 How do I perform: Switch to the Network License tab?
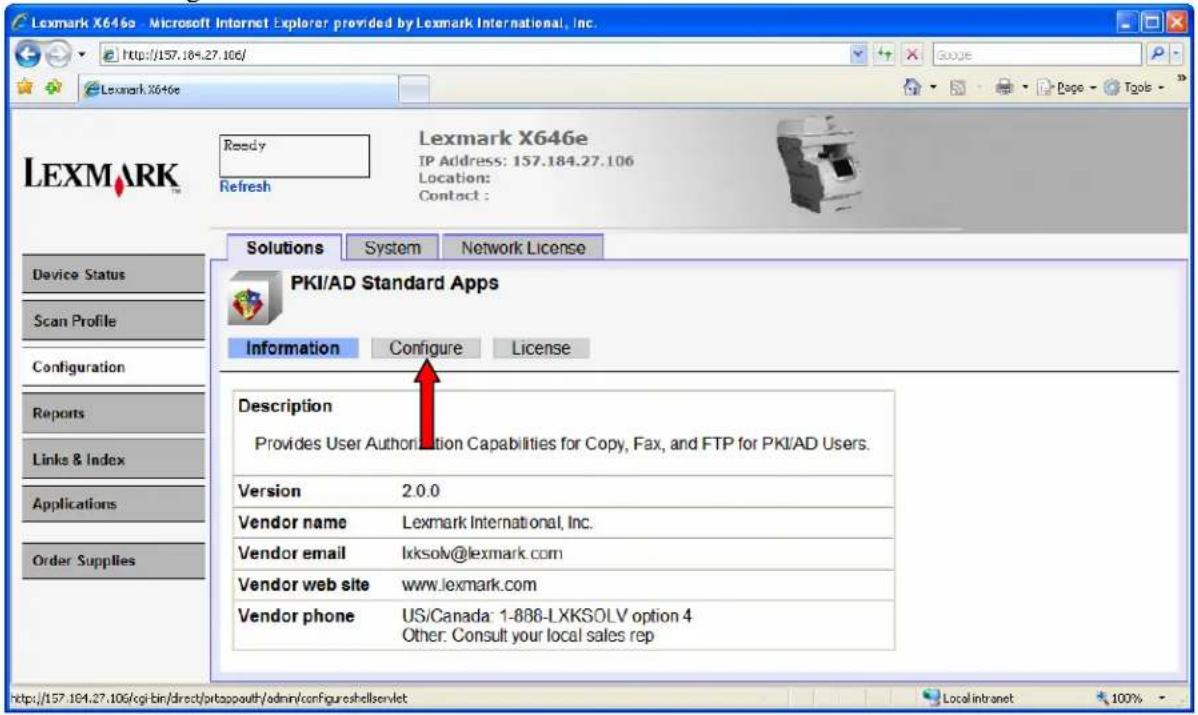(x=523, y=248)
